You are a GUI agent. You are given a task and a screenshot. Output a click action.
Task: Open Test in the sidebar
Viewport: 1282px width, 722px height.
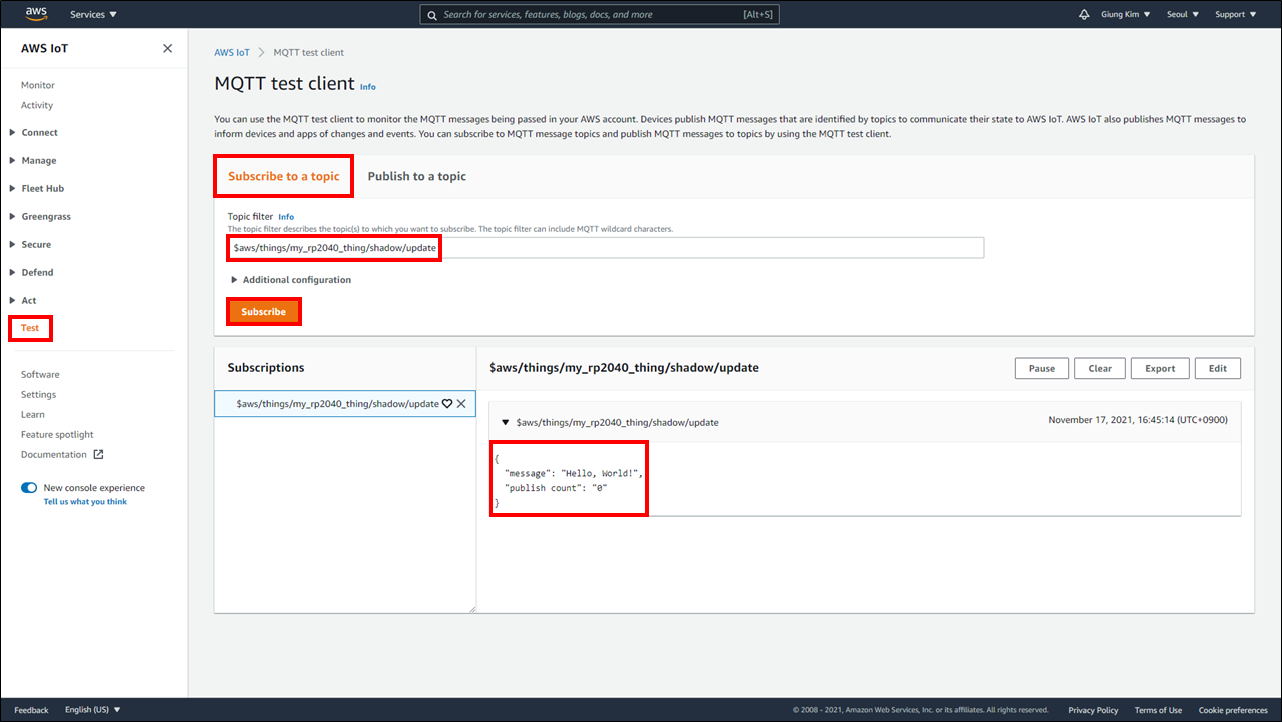(30, 328)
